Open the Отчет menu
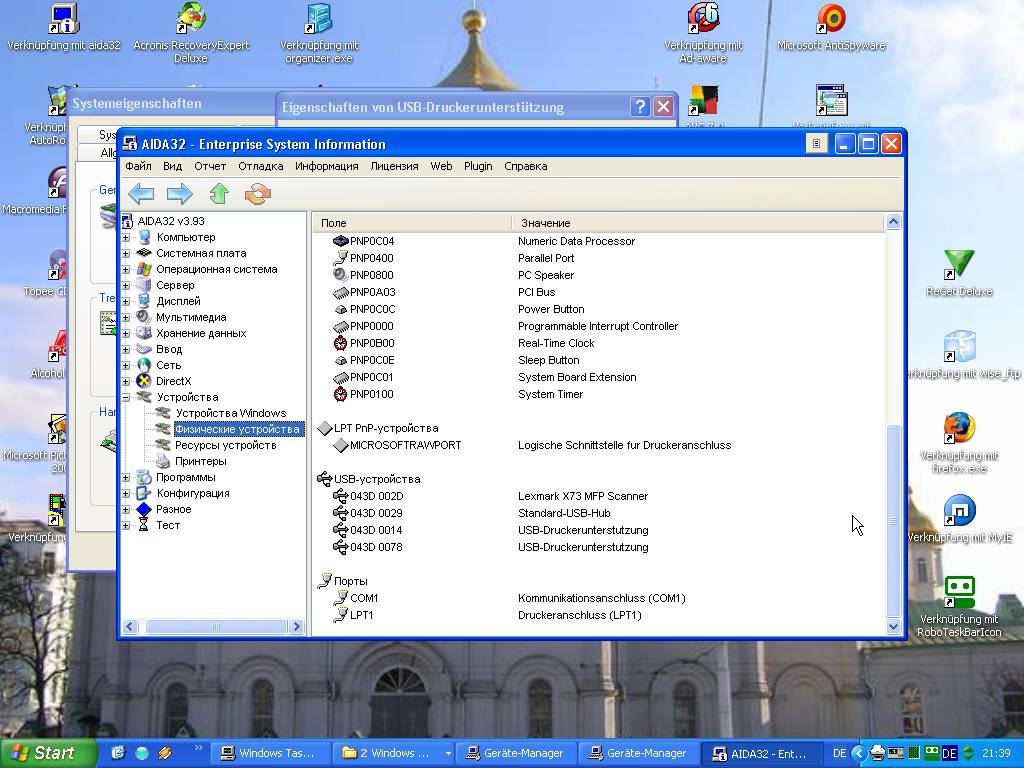This screenshot has height=768, width=1024. point(210,166)
